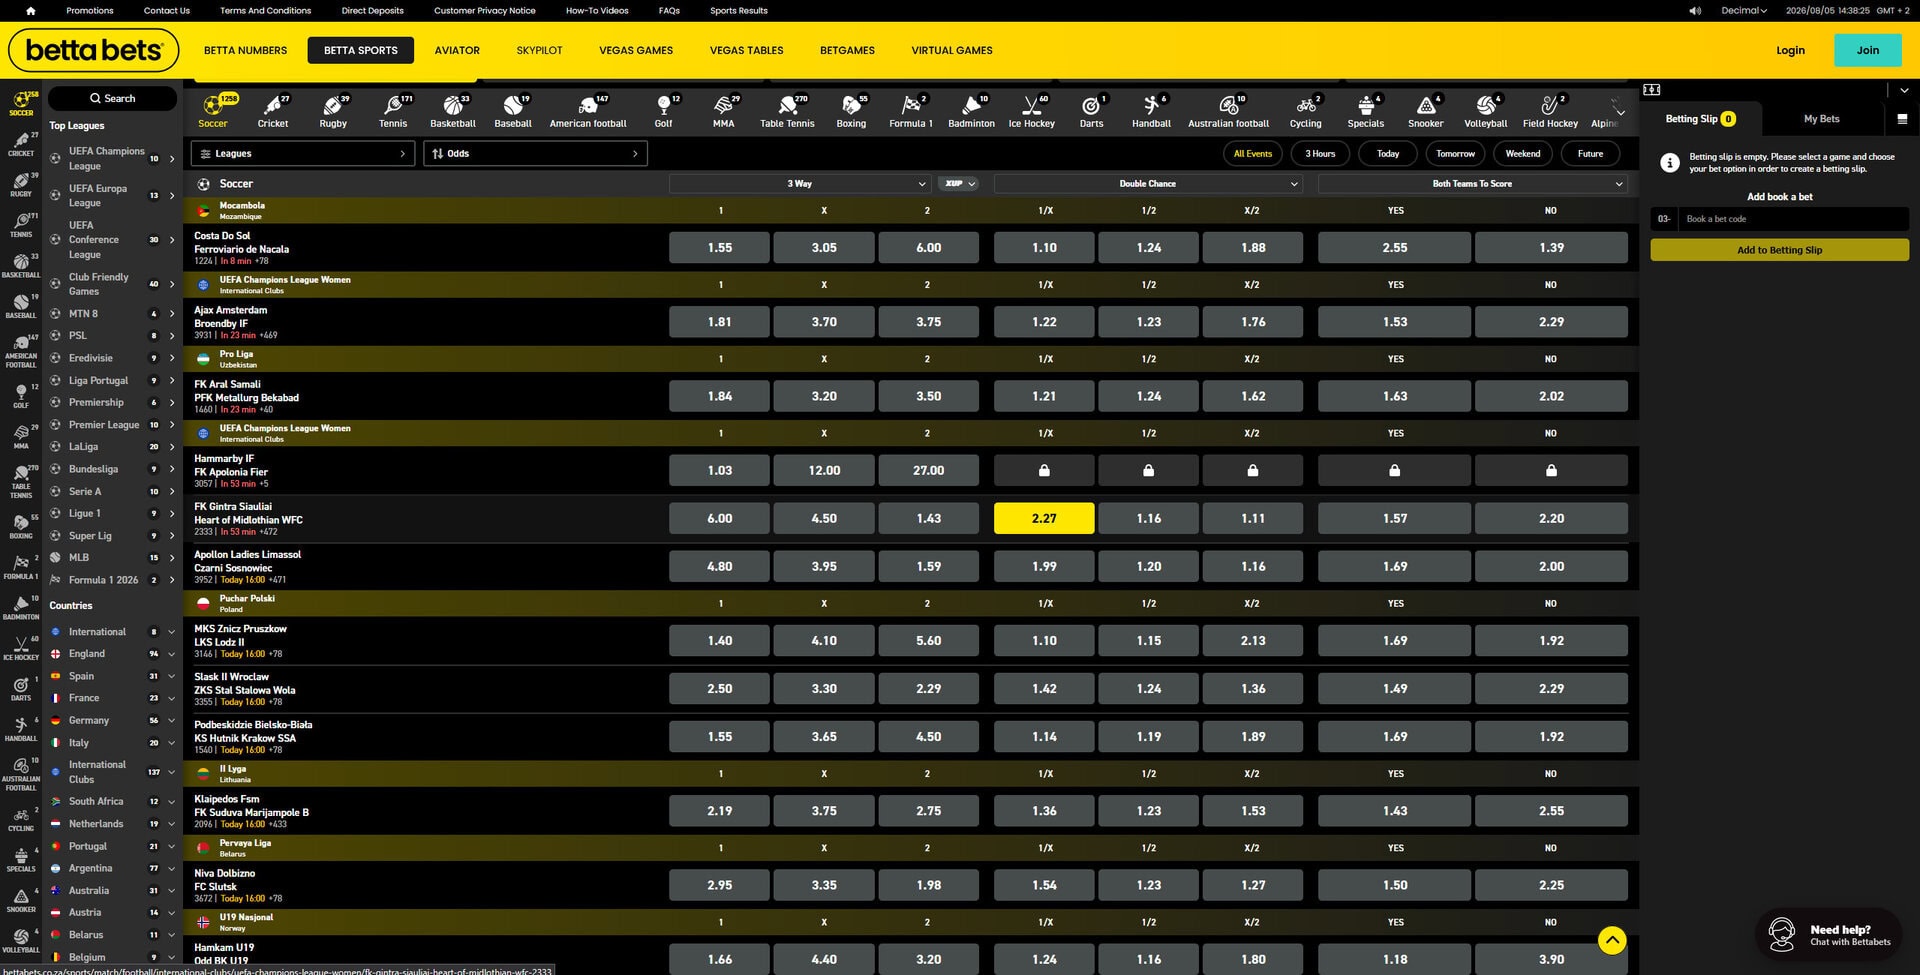
Task: Toggle the sound speaker icon
Action: [x=1695, y=11]
